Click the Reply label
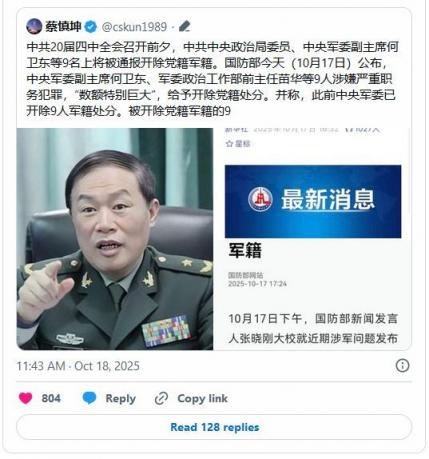The height and width of the screenshot is (459, 429). point(120,398)
